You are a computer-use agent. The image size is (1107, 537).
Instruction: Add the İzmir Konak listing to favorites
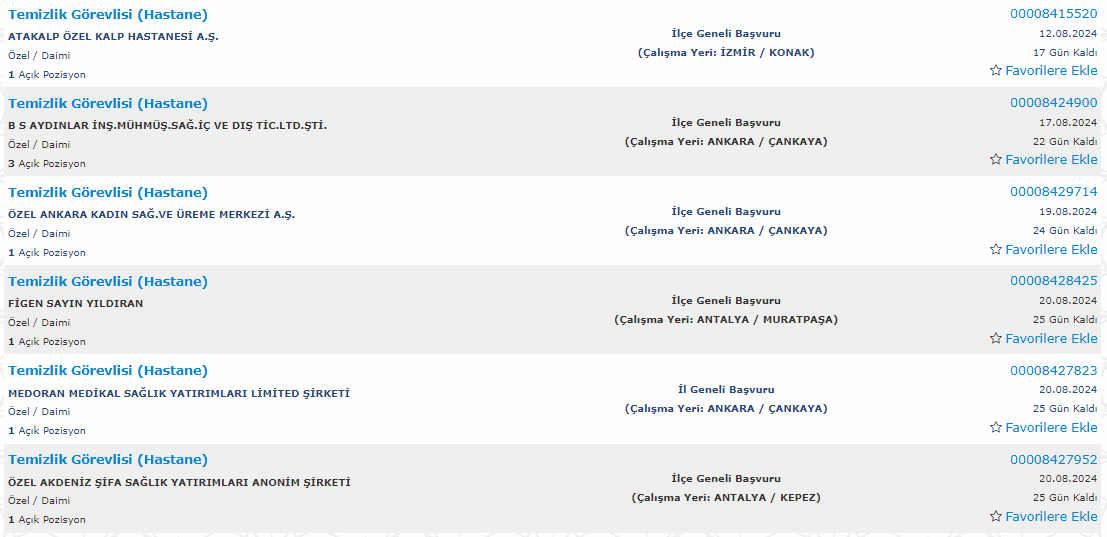1043,71
